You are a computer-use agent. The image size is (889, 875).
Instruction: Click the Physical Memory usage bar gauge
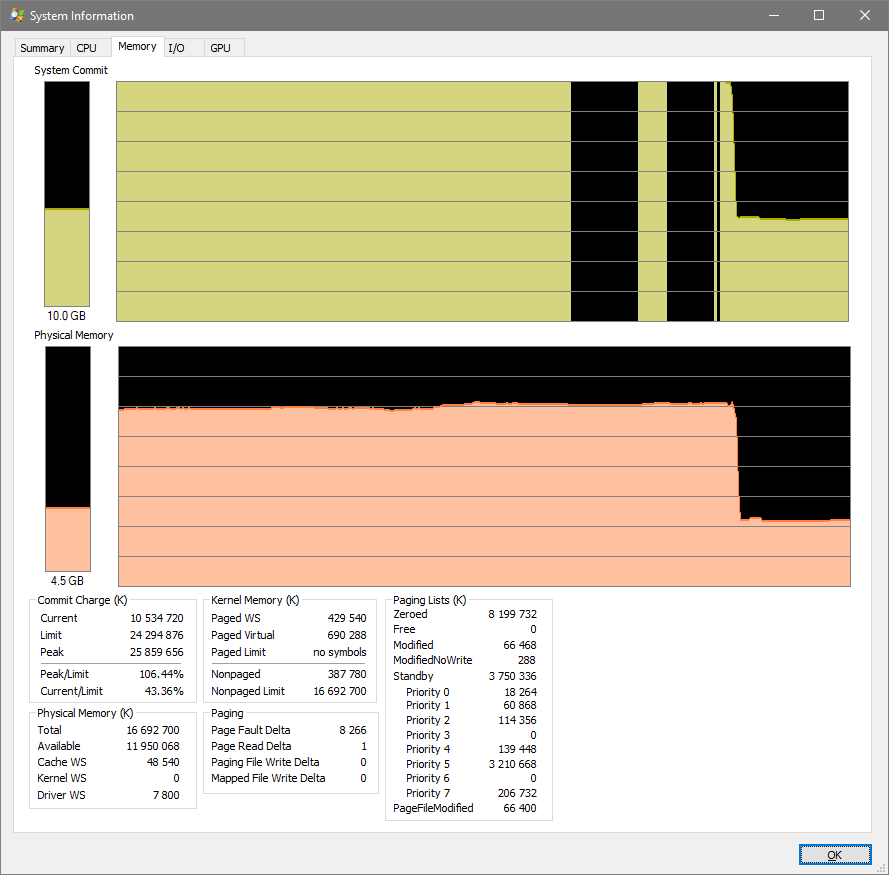coord(68,459)
